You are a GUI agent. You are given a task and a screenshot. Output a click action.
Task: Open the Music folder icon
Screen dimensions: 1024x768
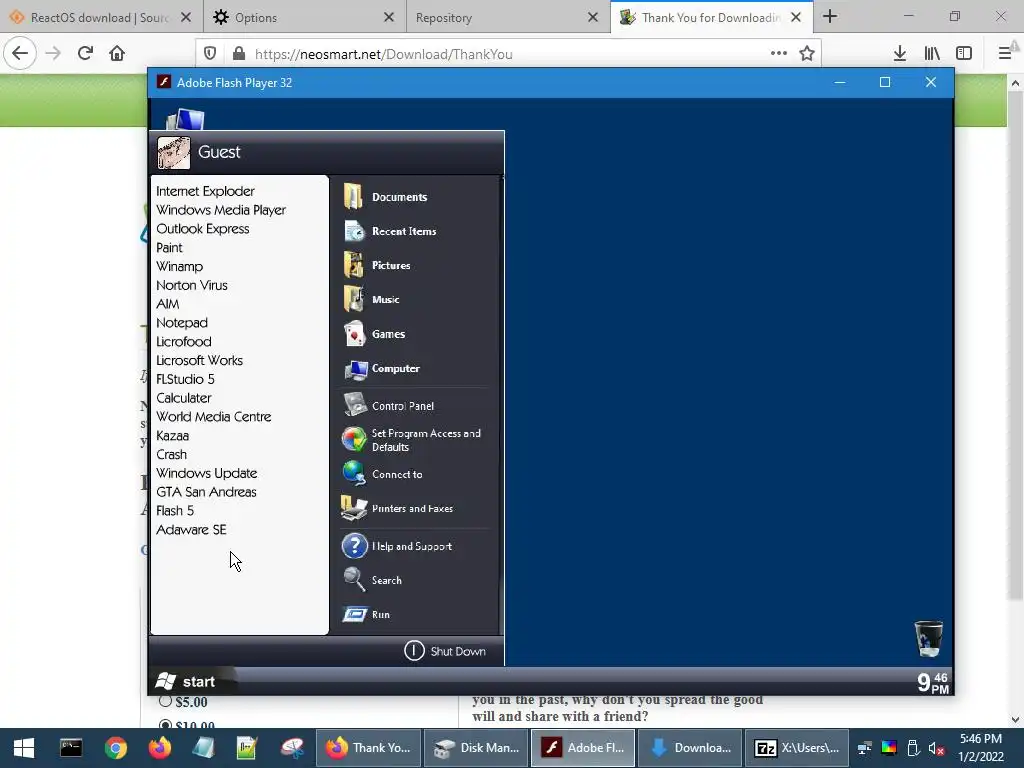[353, 299]
